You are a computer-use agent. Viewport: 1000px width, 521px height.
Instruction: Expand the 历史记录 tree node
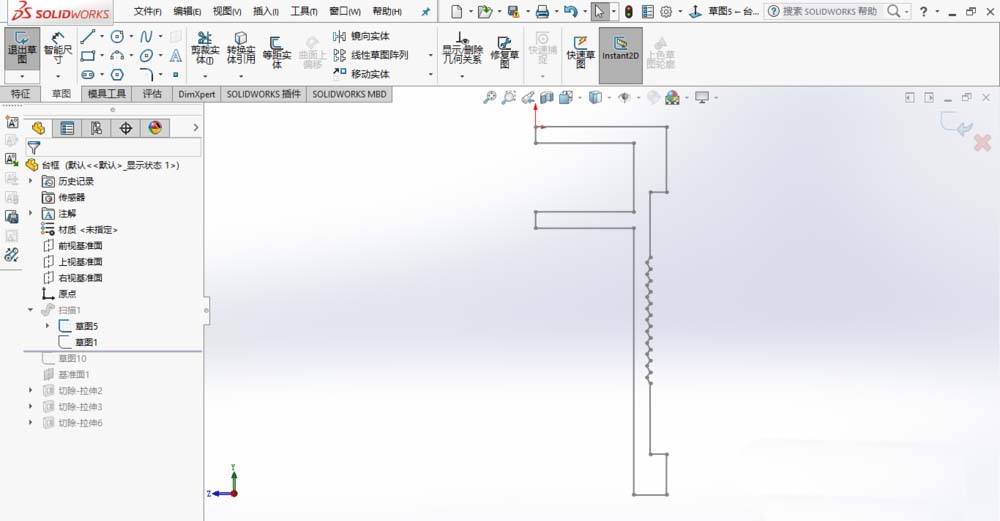pyautogui.click(x=31, y=181)
